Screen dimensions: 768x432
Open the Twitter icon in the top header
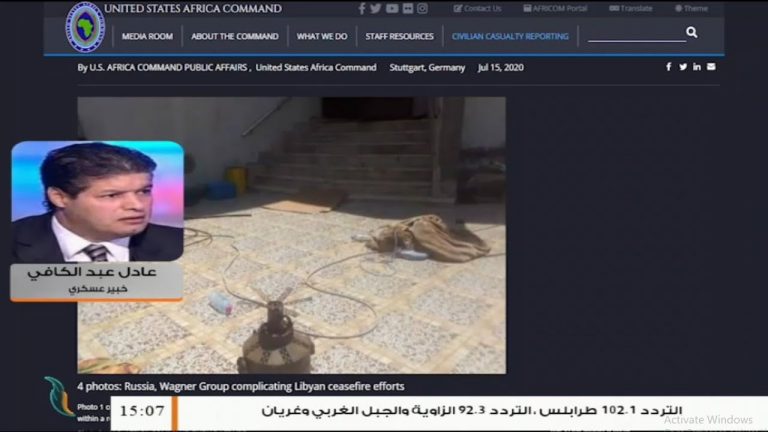[376, 8]
